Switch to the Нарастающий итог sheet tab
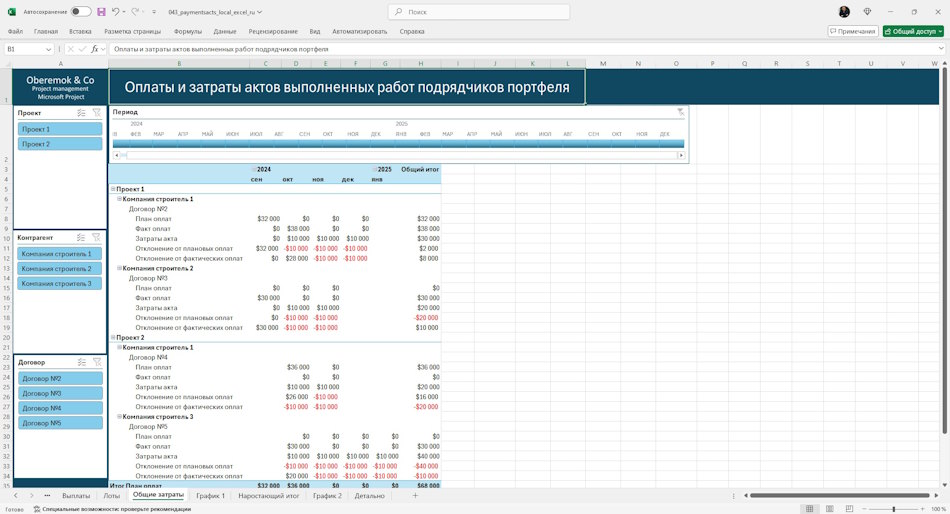Viewport: 950px width, 514px height. (269, 496)
